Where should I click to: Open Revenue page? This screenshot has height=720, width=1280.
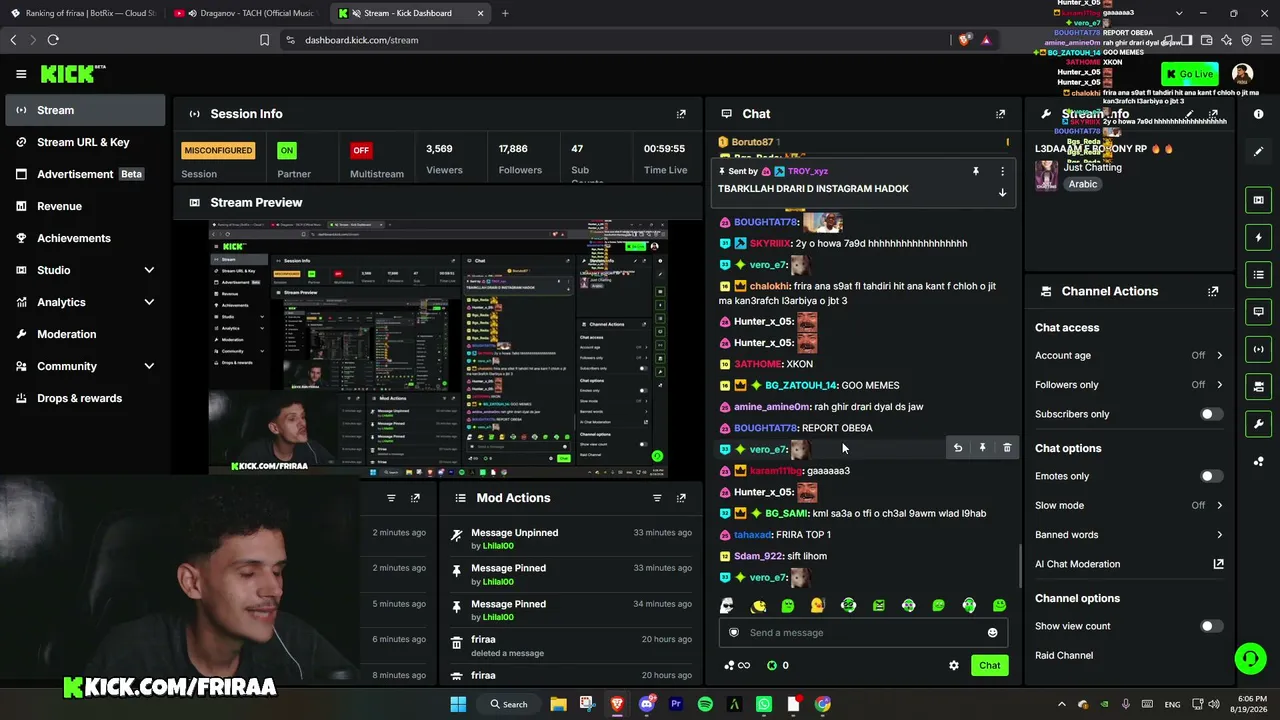tap(84, 206)
